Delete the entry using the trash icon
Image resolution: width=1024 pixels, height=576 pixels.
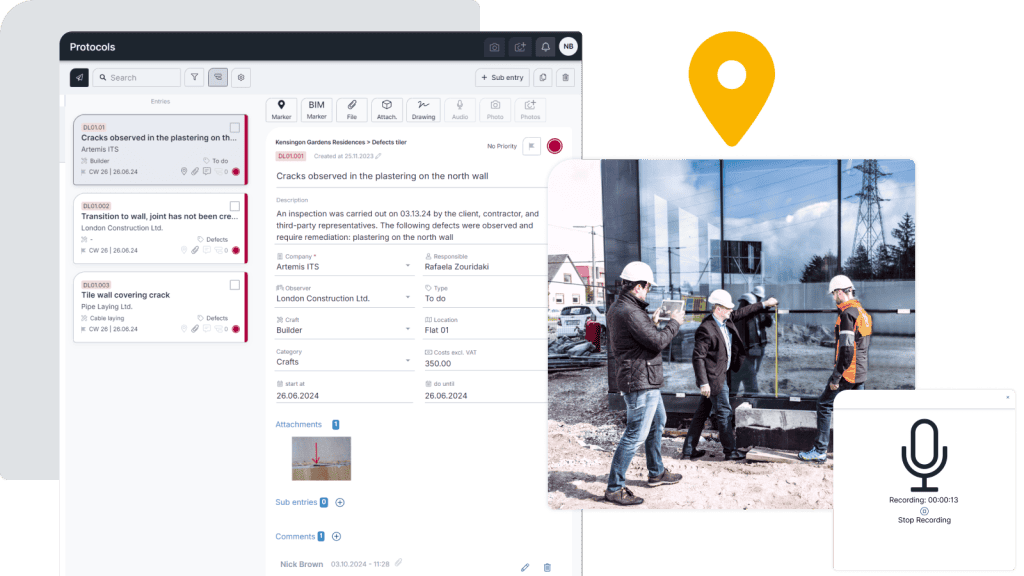(566, 77)
